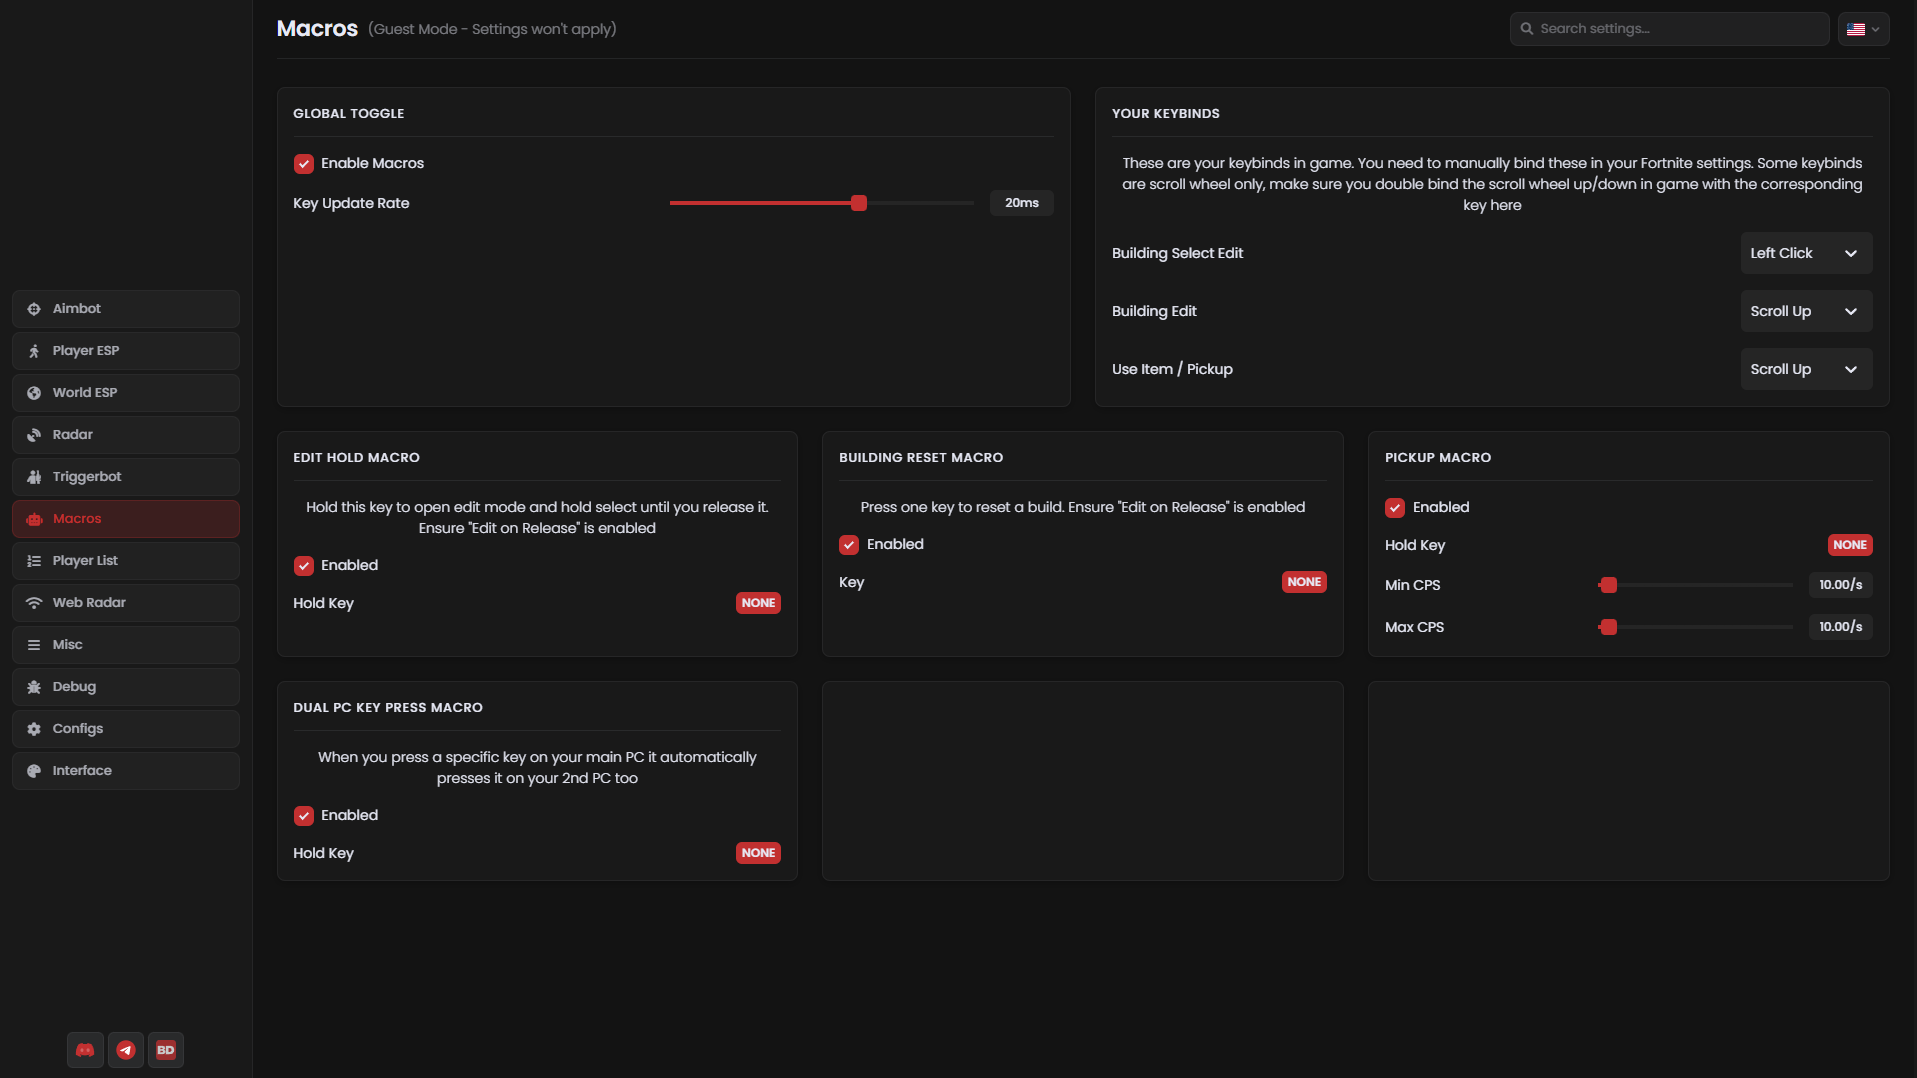Click the Min CPS 10.00/s value box

[1840, 585]
